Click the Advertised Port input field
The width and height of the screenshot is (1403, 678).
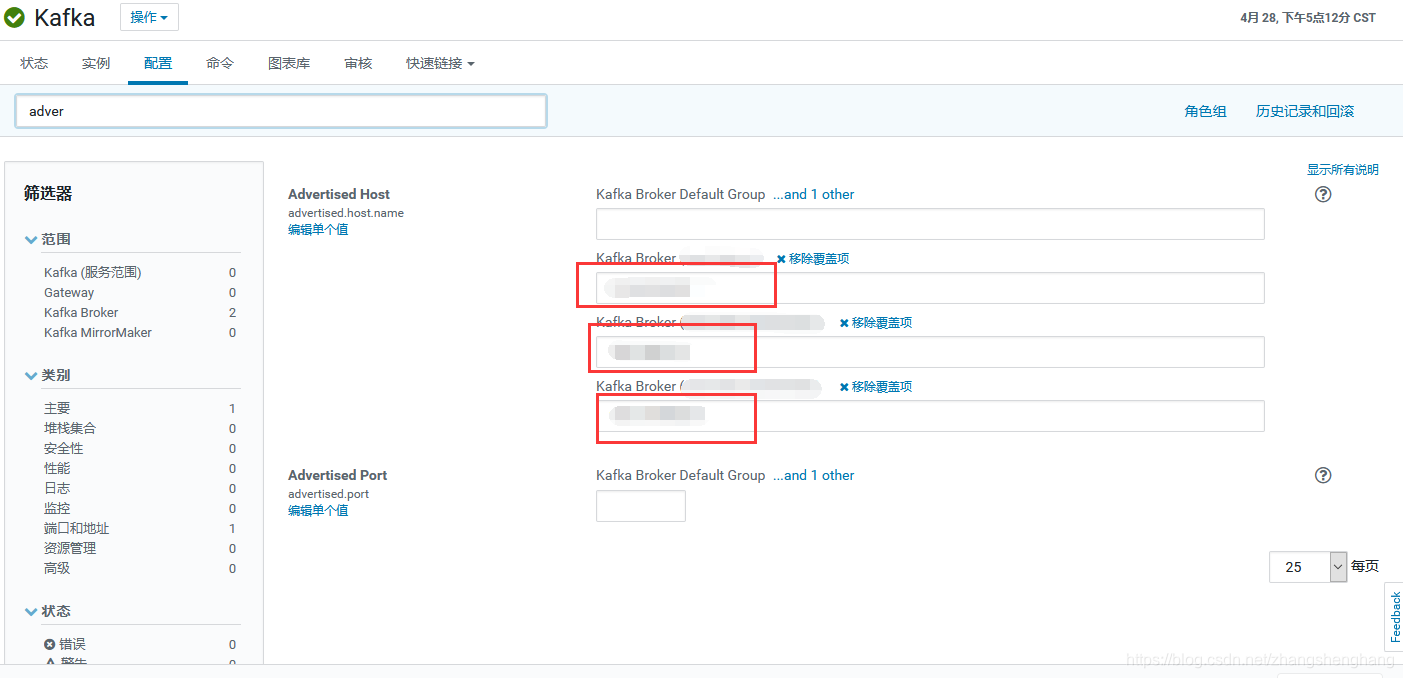[x=641, y=506]
